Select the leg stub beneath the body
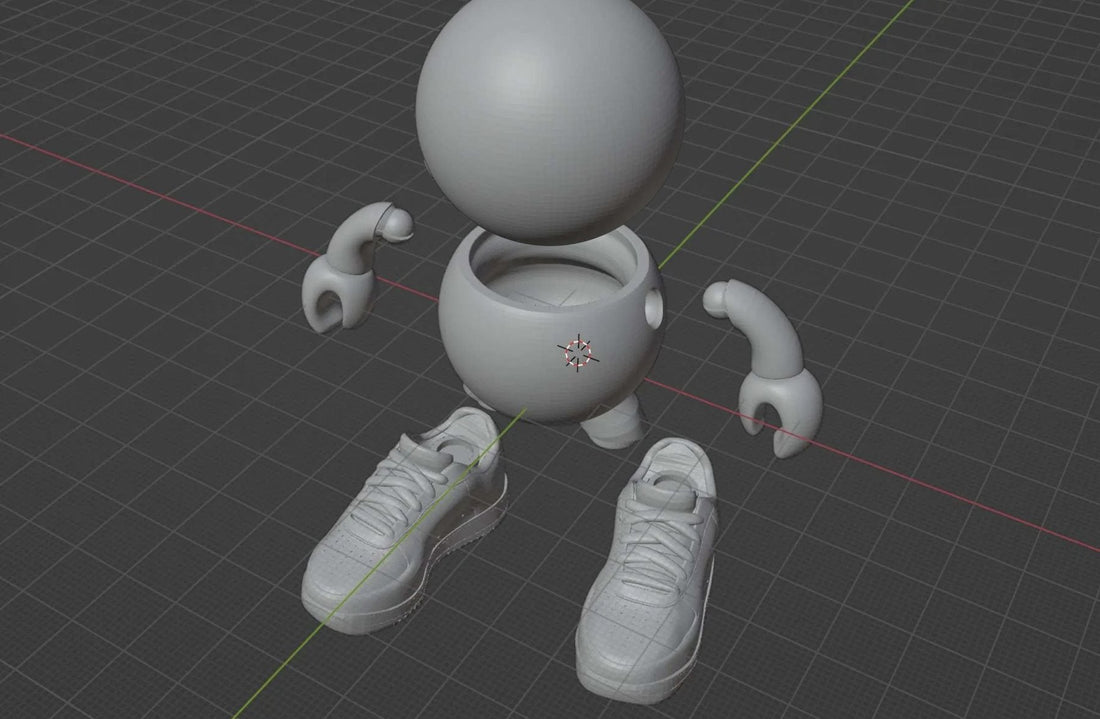 click(616, 423)
